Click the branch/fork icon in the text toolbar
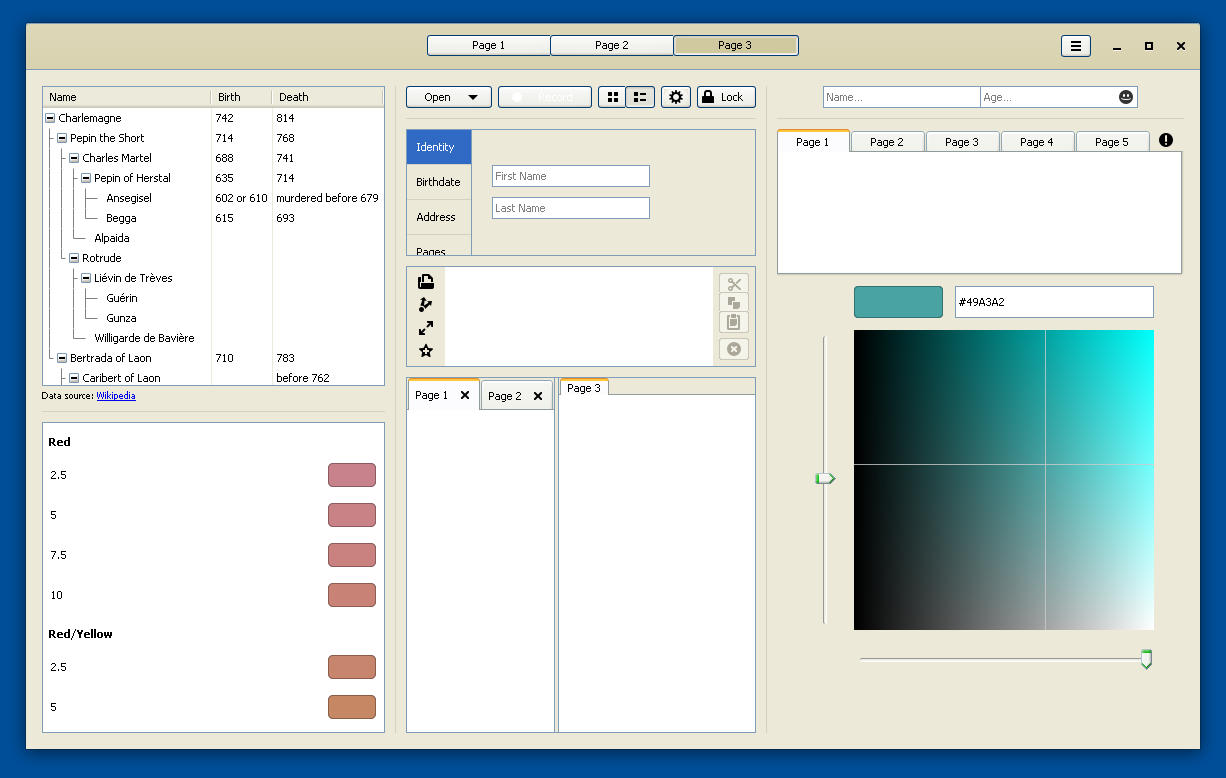The height and width of the screenshot is (778, 1226). pyautogui.click(x=426, y=305)
